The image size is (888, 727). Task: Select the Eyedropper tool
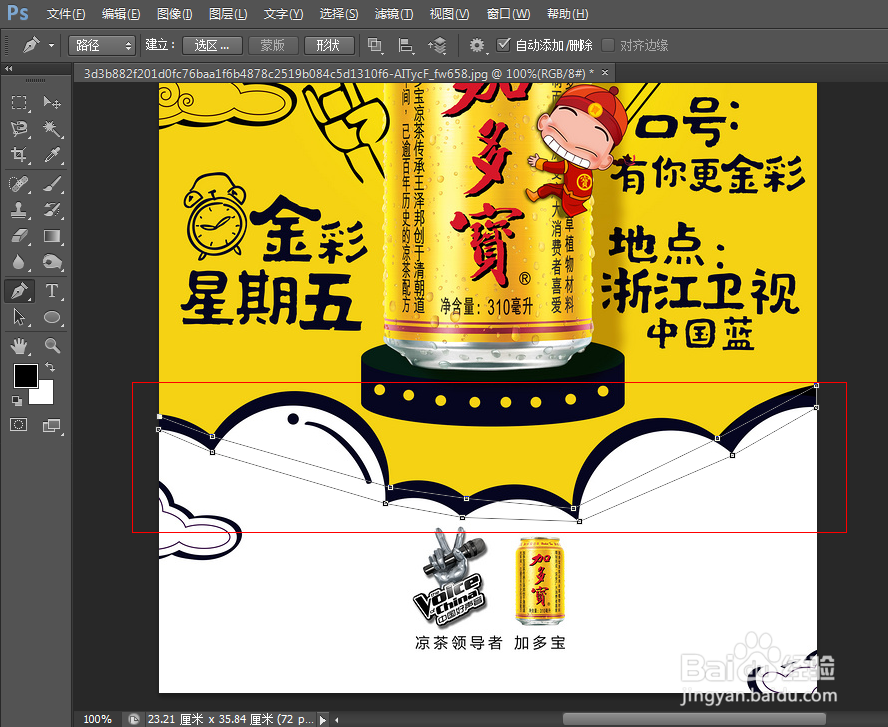pyautogui.click(x=52, y=155)
